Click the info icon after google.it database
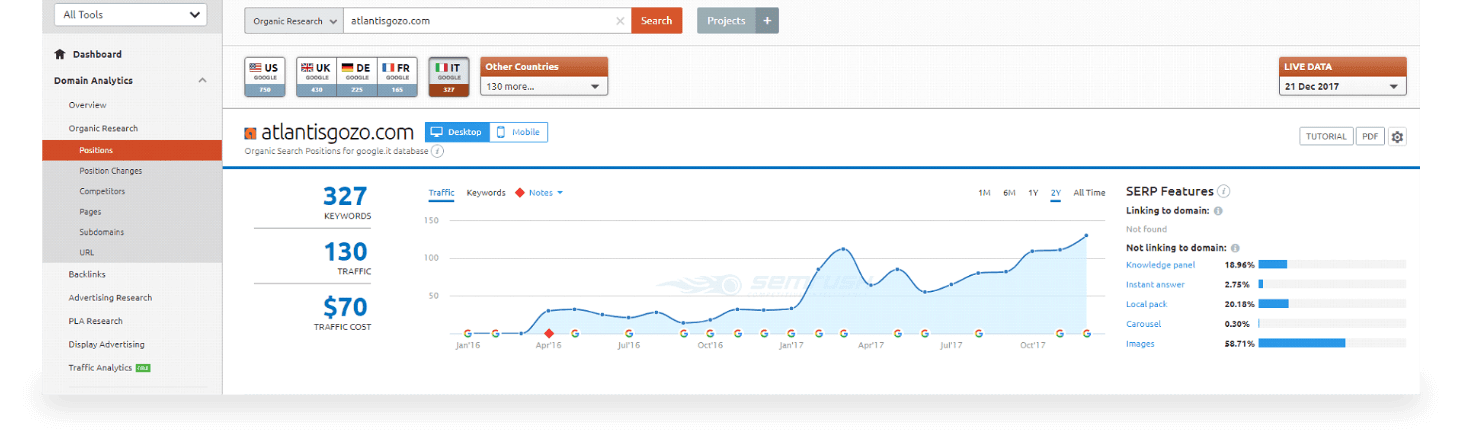Viewport: 1462px width, 447px height. tap(438, 151)
